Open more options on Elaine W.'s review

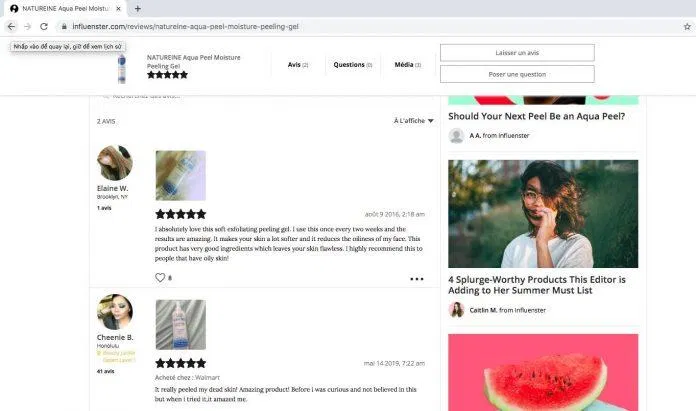[x=416, y=279]
